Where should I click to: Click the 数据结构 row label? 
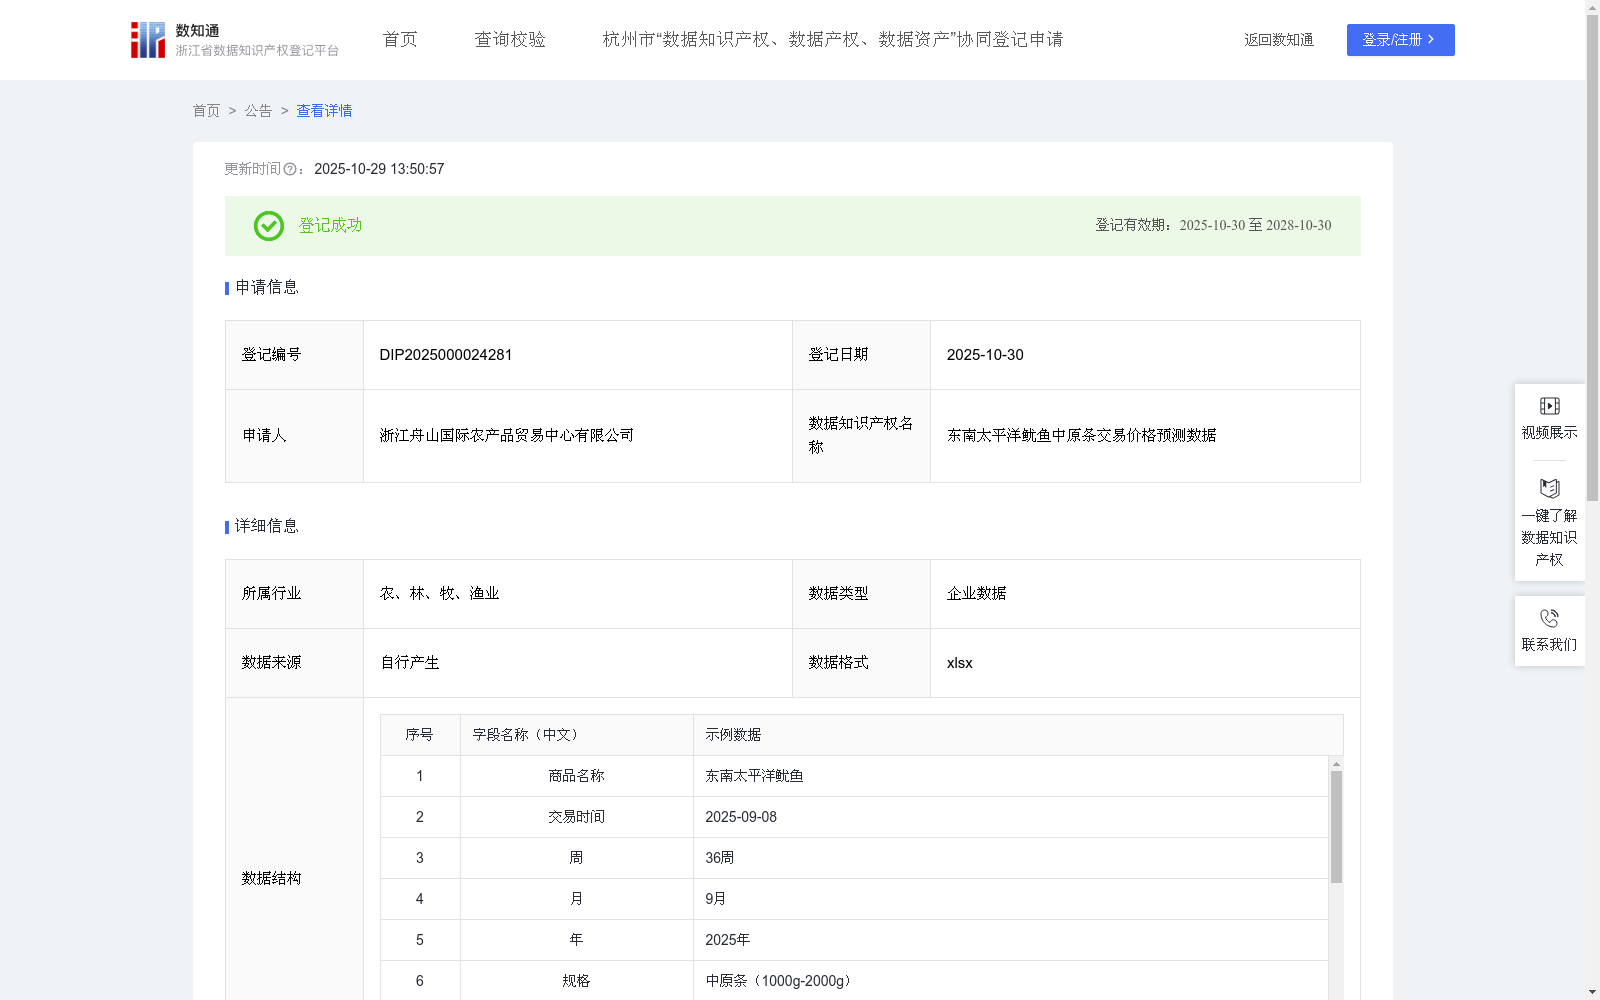[x=271, y=879]
